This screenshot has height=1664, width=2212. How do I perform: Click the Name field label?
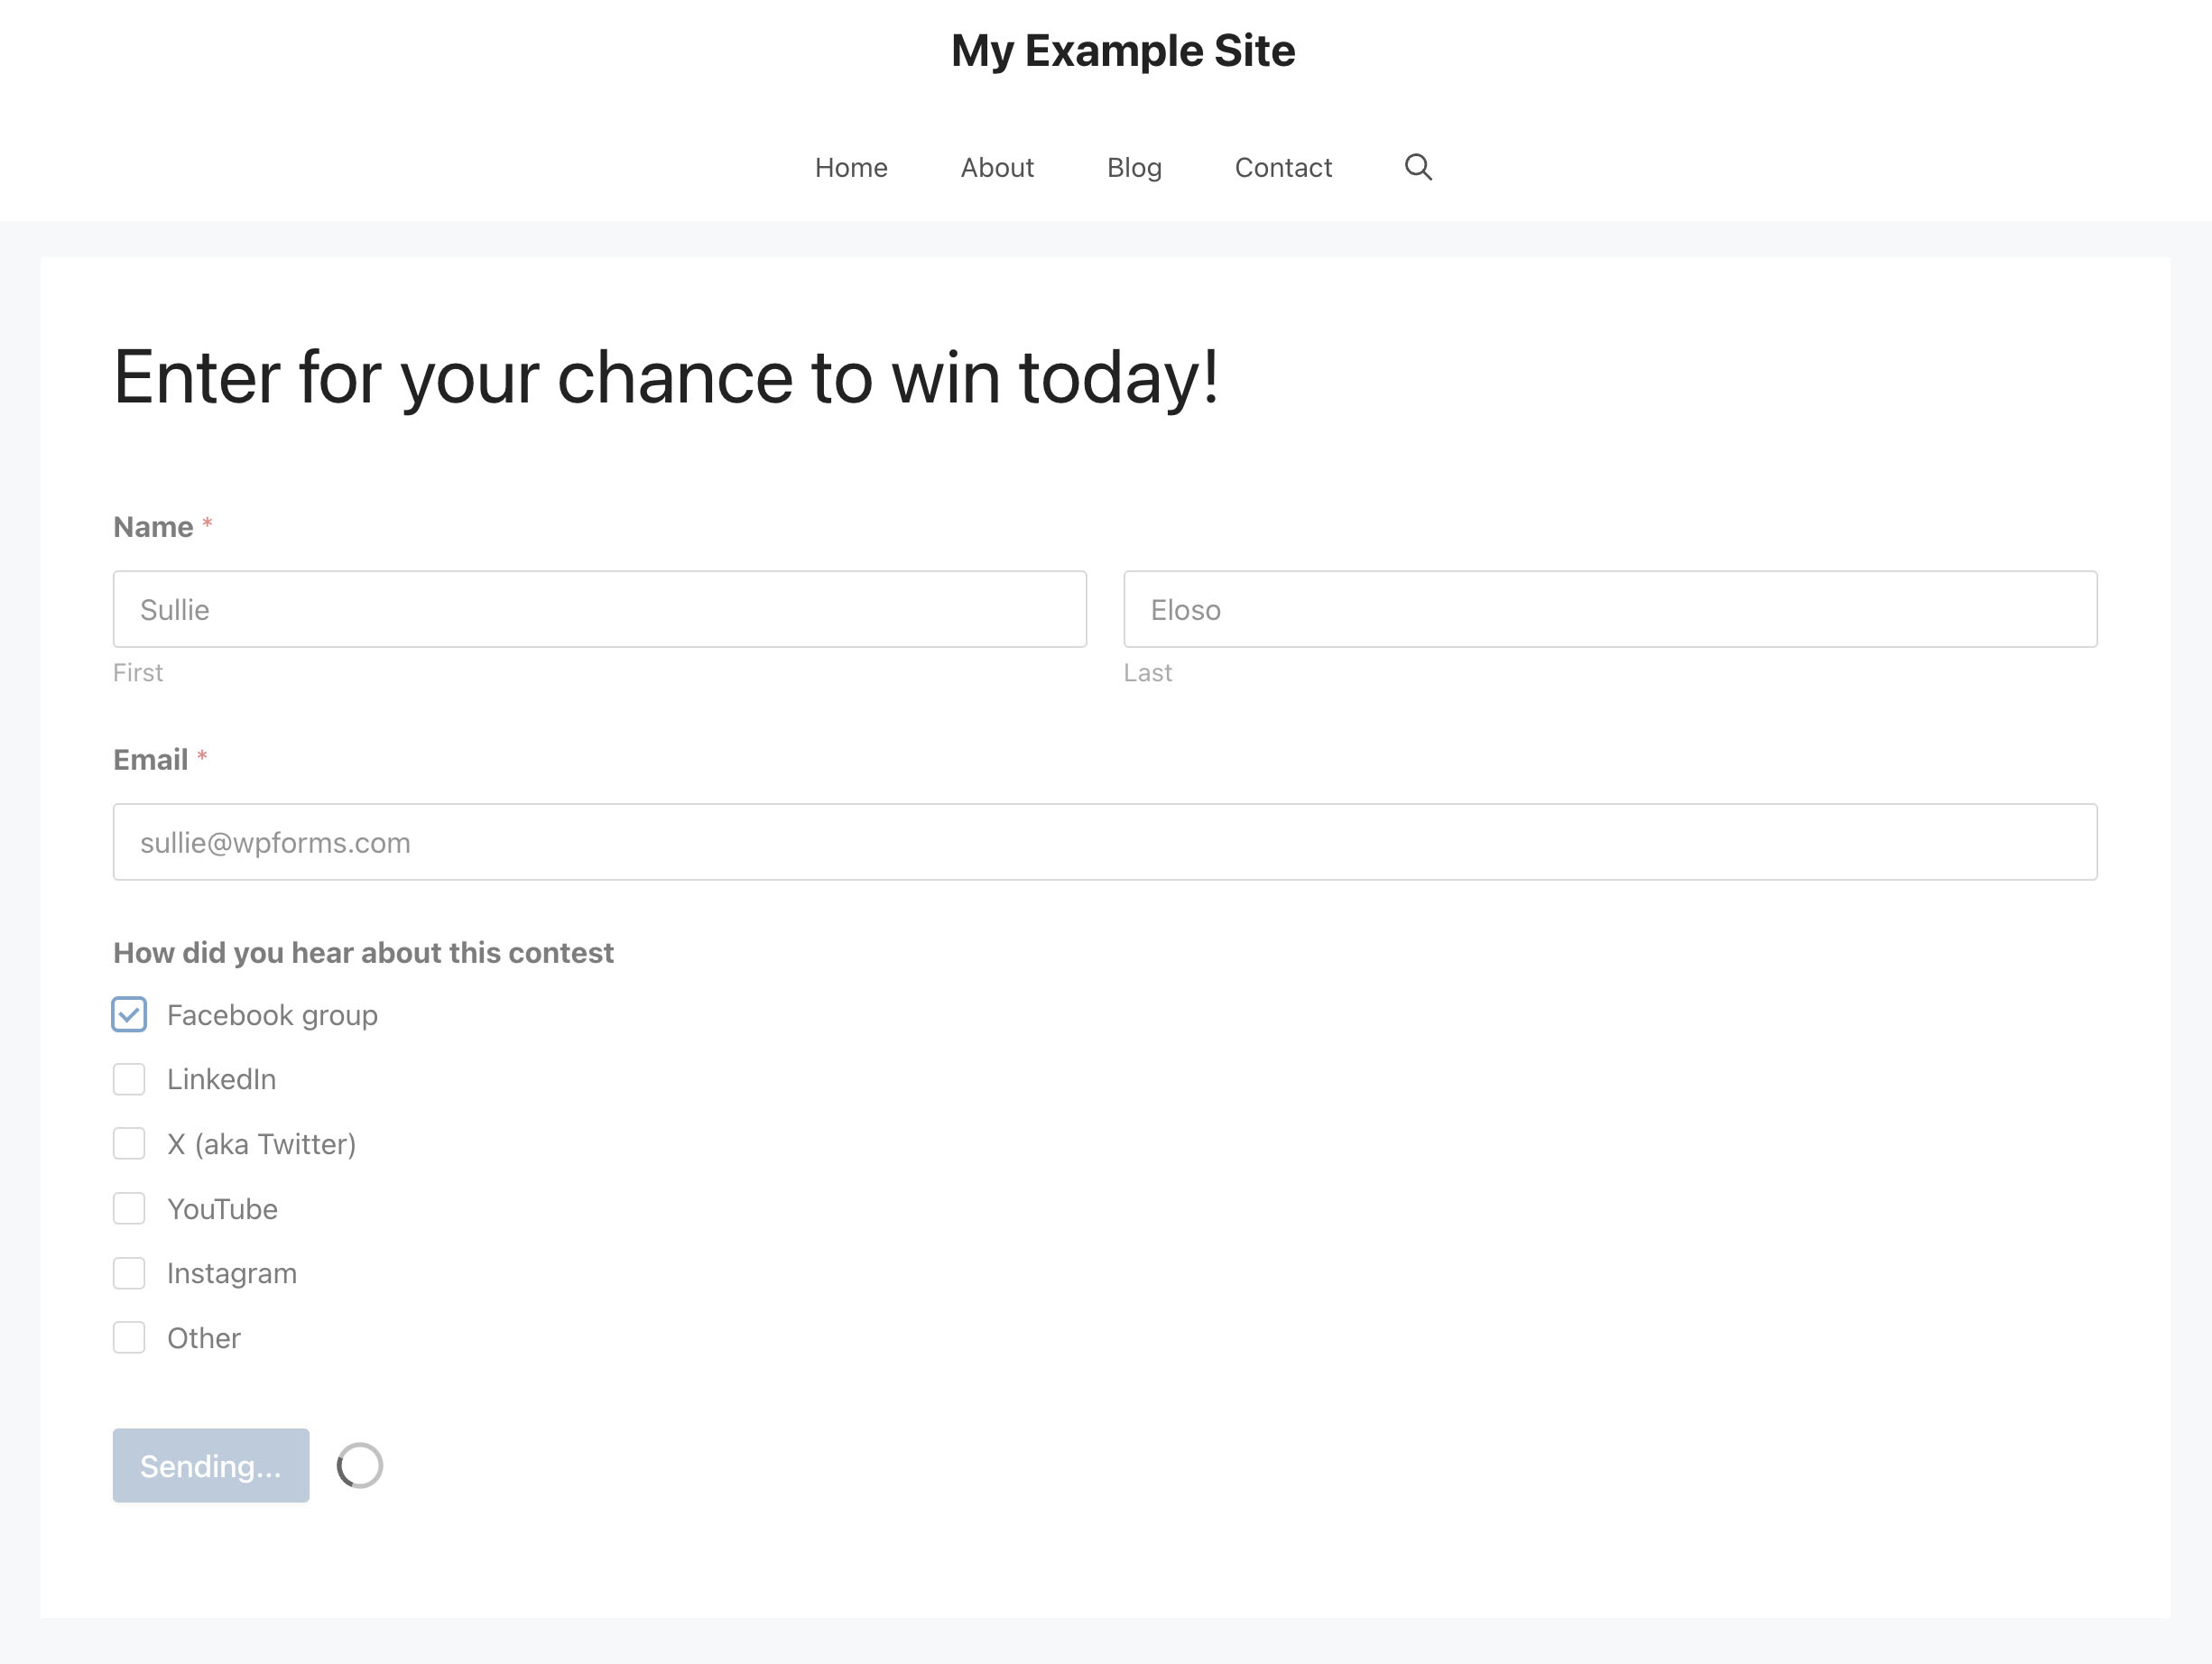153,527
